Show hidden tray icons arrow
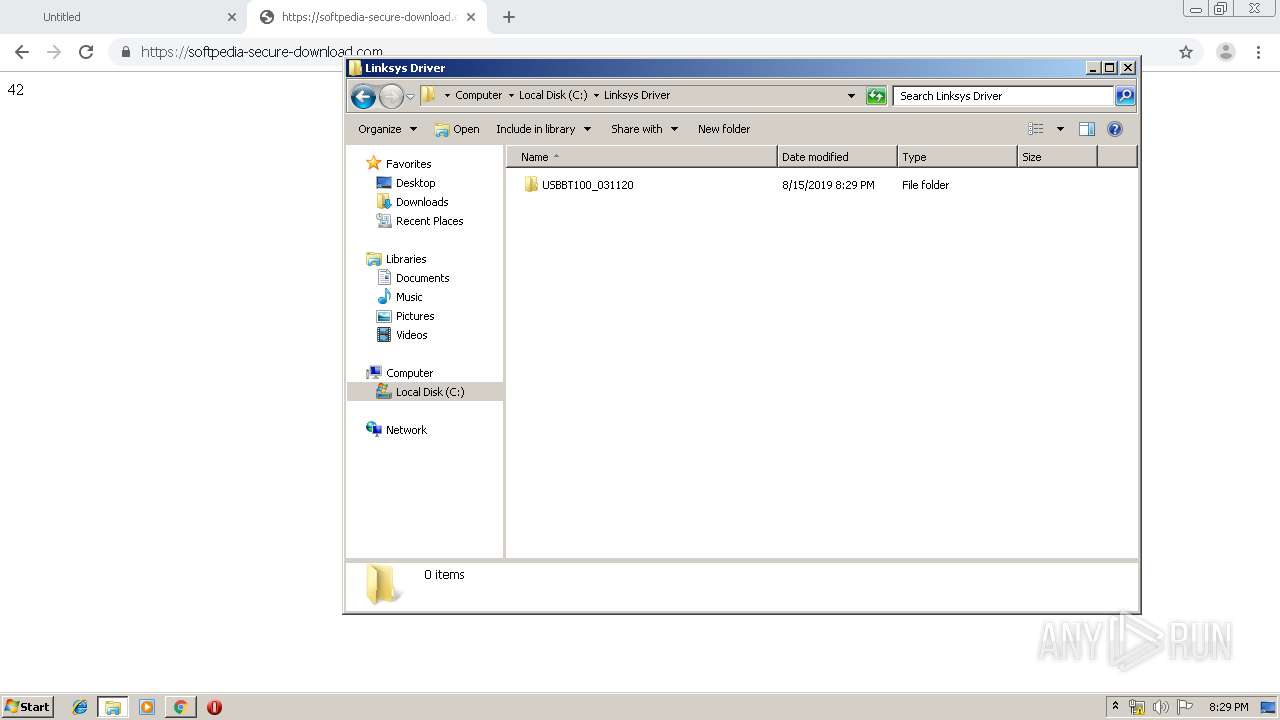The width and height of the screenshot is (1280, 720). 1115,706
